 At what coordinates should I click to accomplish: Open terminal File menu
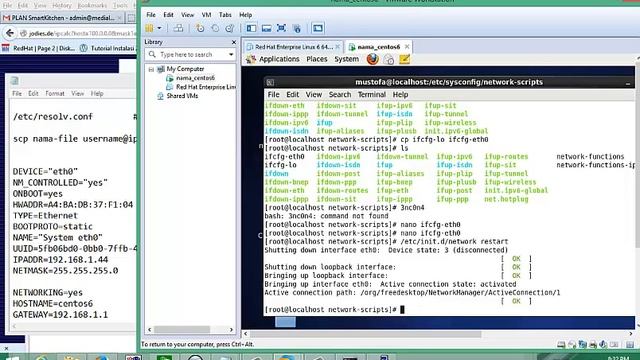[x=273, y=95]
